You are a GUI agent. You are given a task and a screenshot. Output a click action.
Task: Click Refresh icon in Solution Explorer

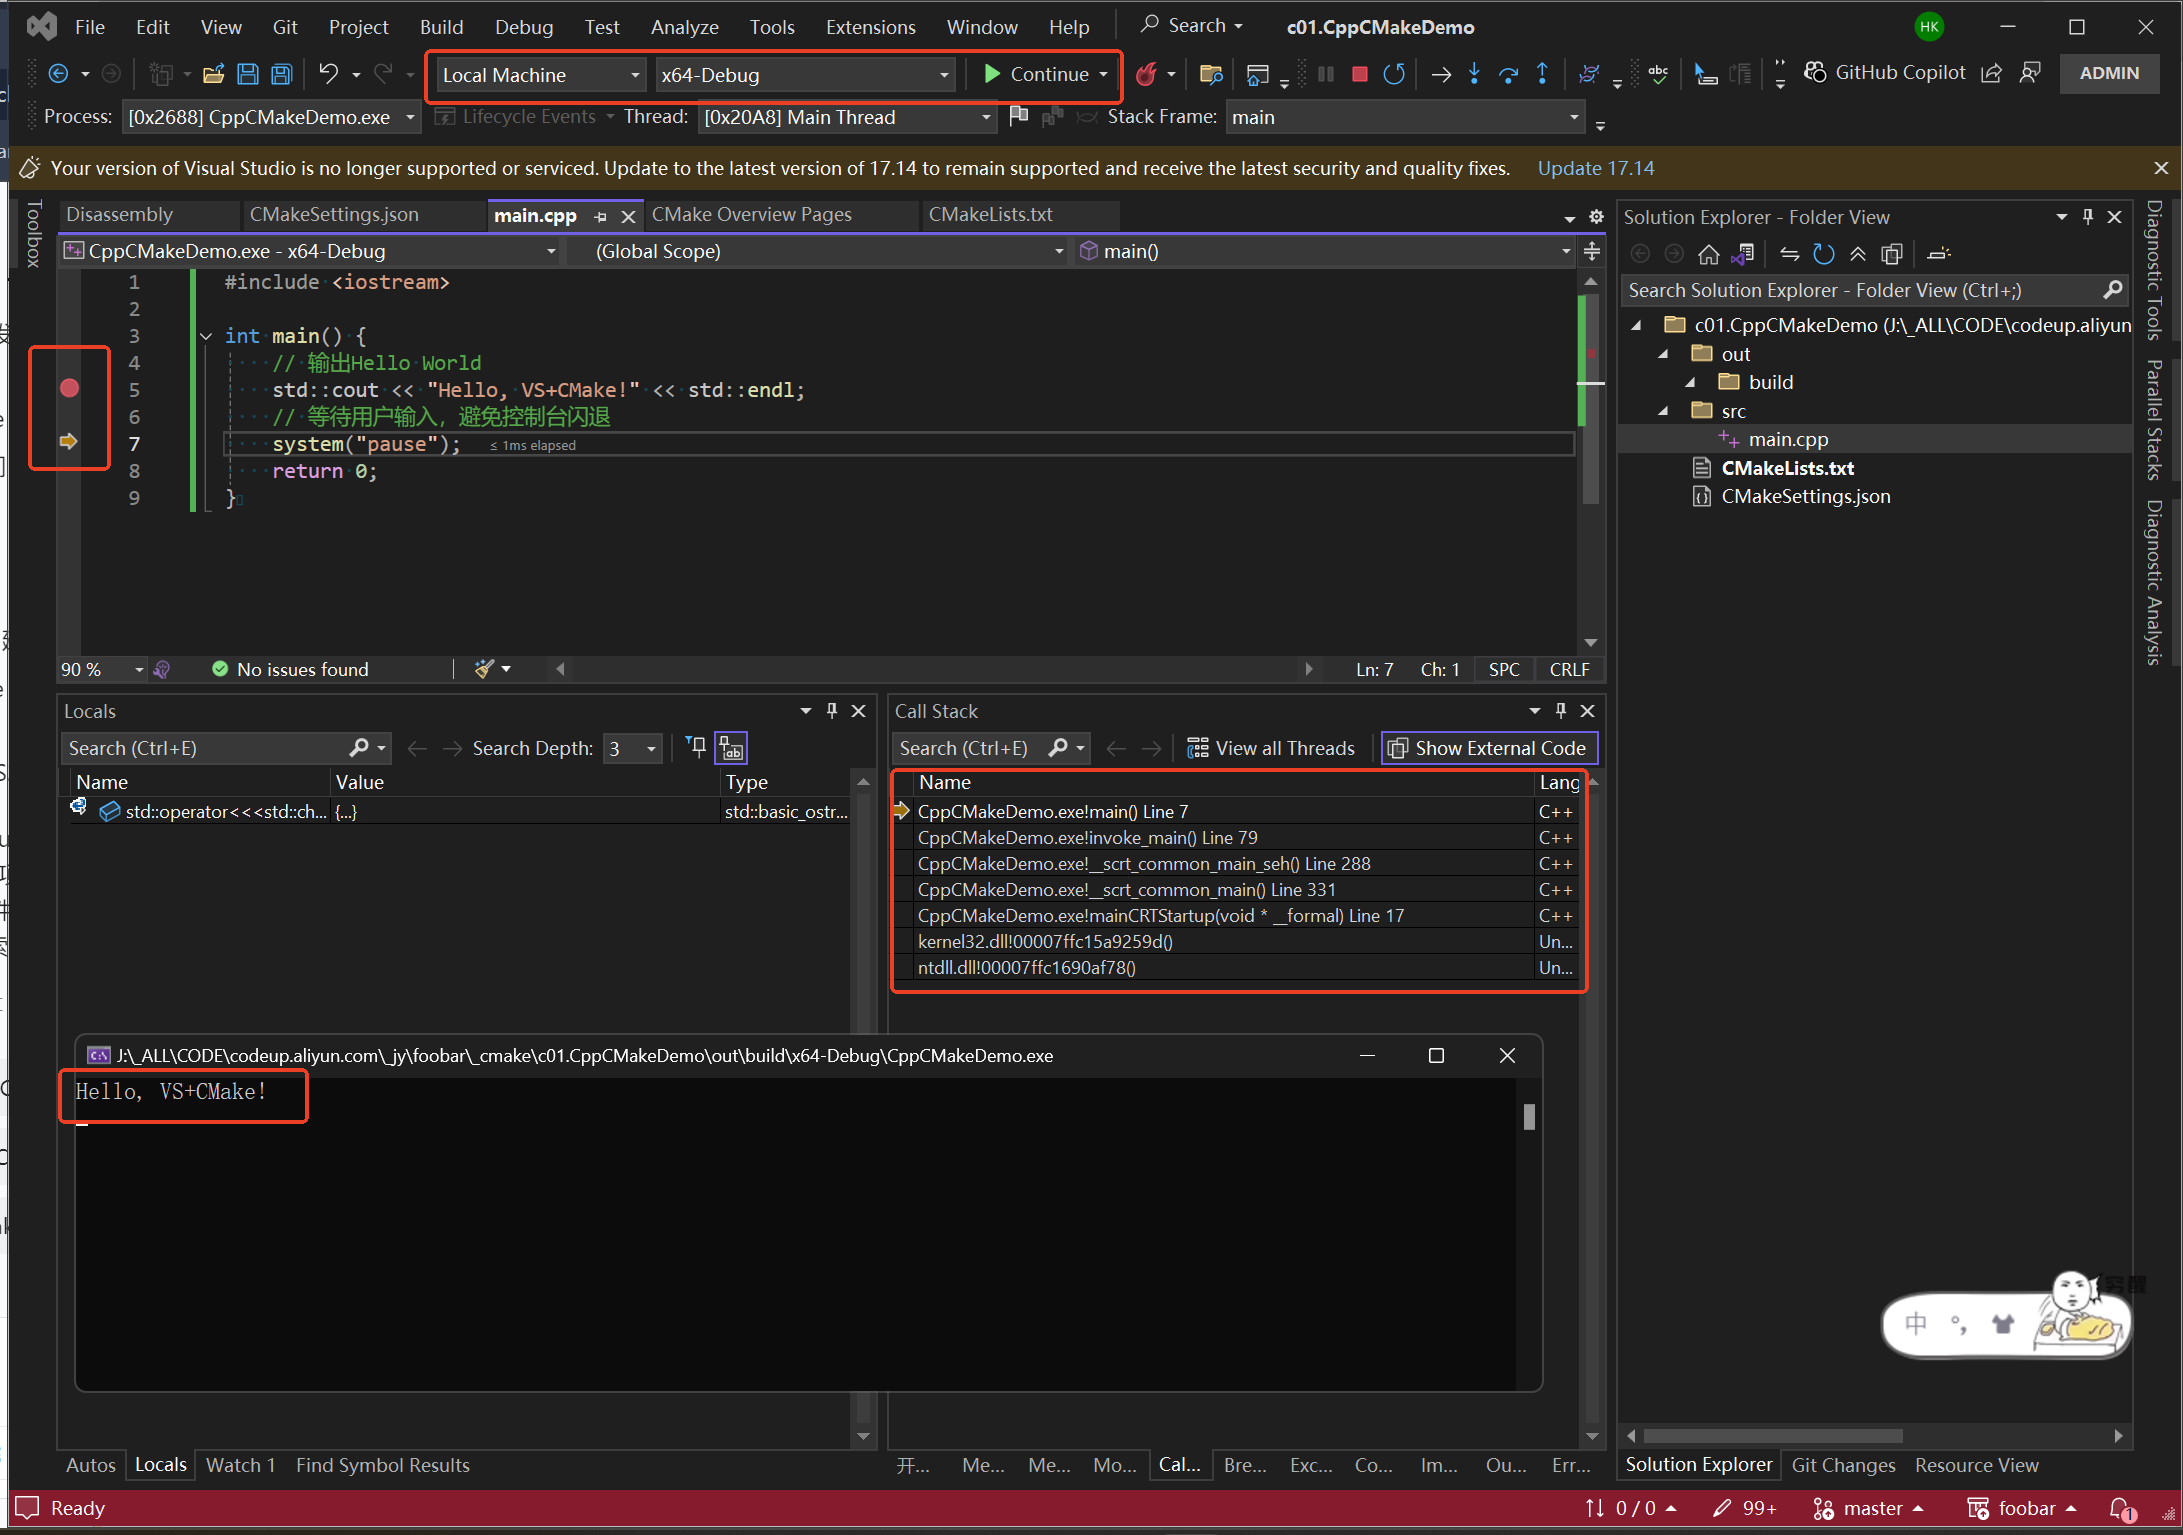[x=1824, y=254]
